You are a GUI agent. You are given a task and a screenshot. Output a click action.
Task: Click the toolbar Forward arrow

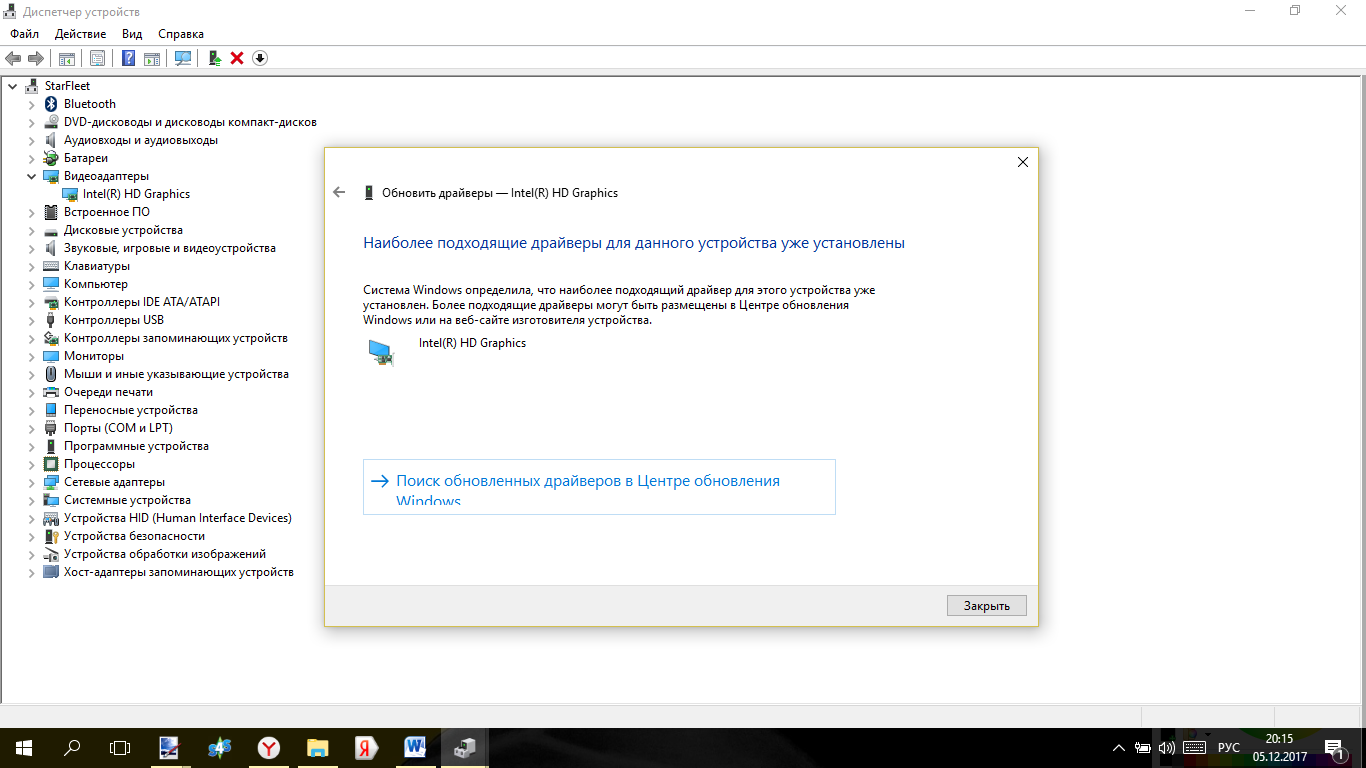click(35, 58)
